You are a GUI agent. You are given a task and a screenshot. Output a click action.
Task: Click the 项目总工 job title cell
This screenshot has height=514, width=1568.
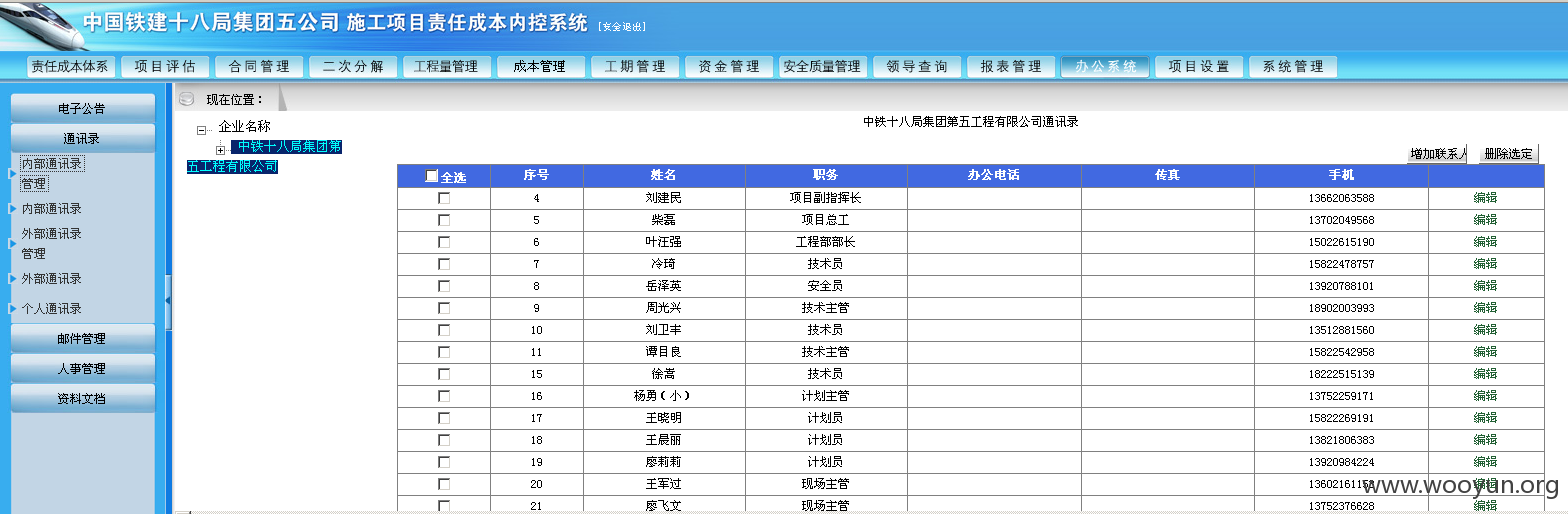(x=826, y=220)
